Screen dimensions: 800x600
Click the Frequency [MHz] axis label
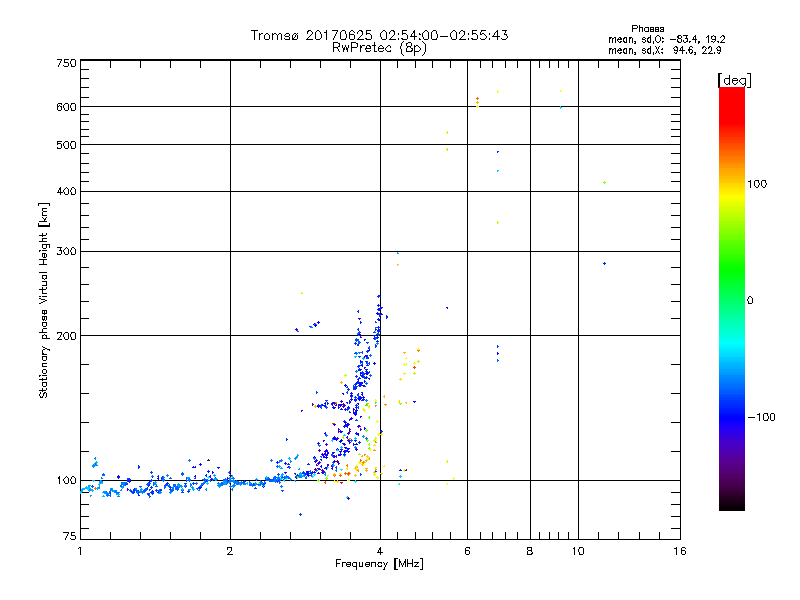[x=379, y=565]
